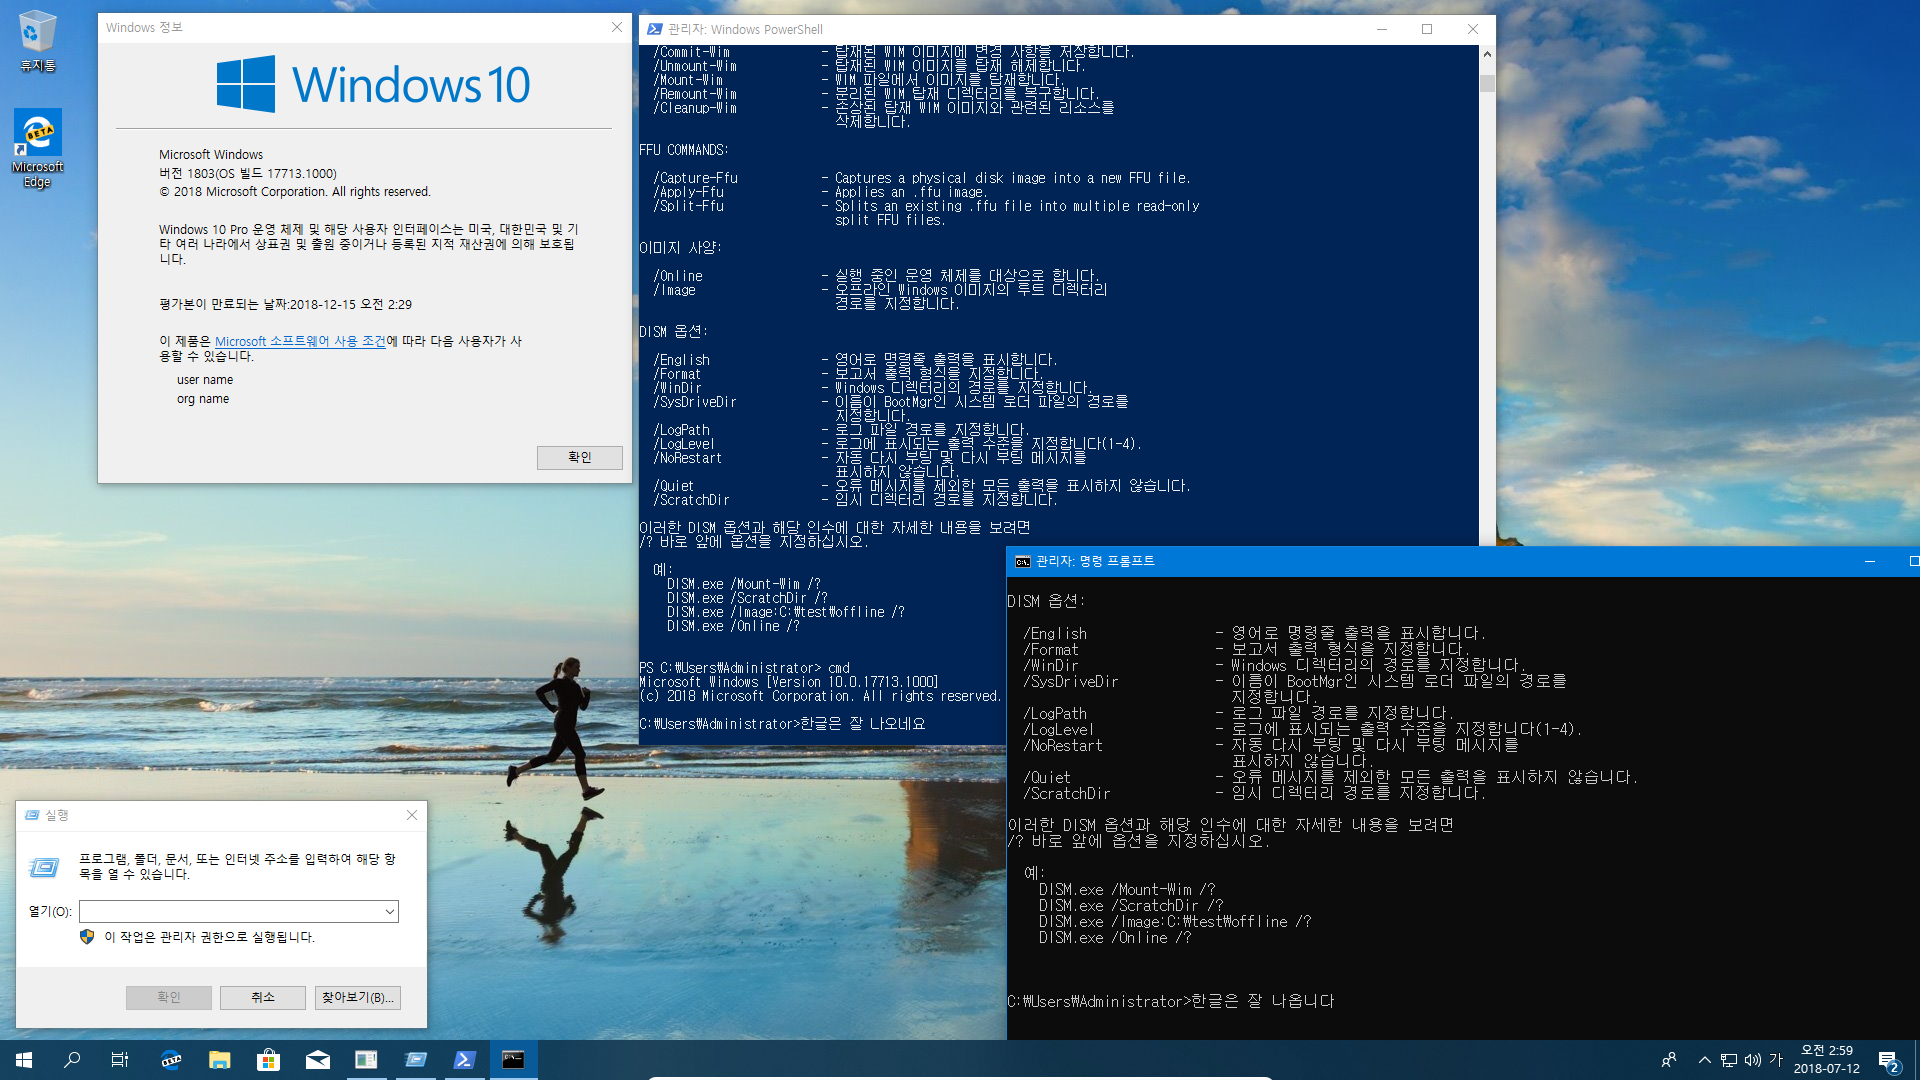Minimize the PowerShell window

pos(1382,29)
